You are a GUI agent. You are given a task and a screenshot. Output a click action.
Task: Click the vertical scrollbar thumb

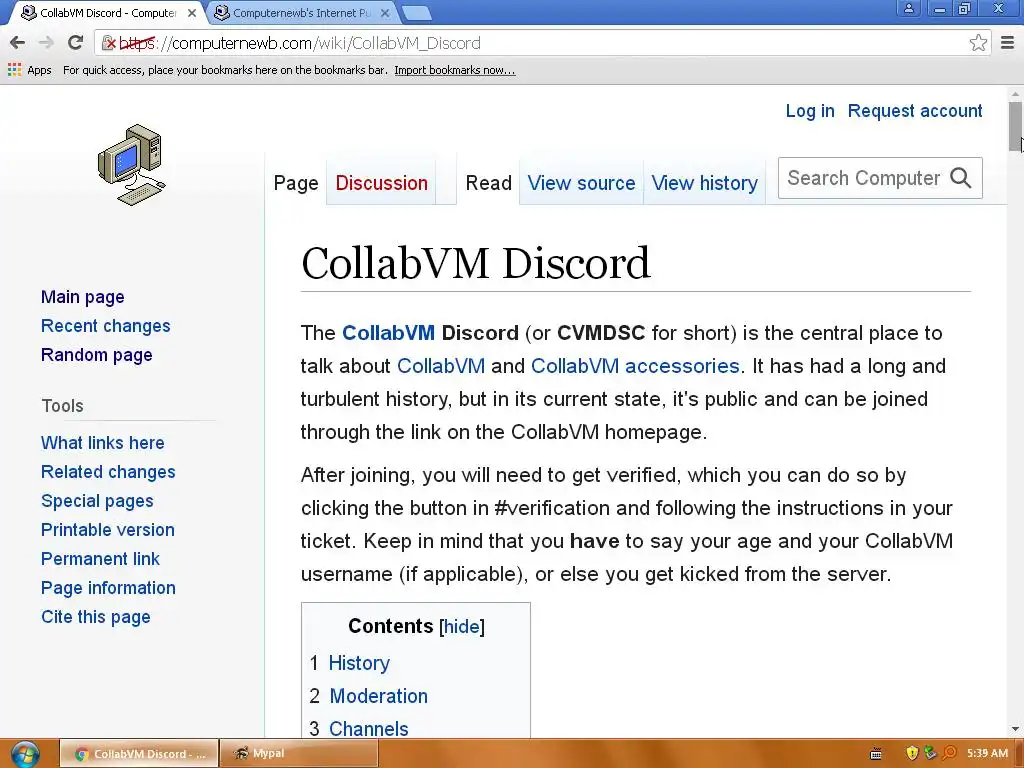(x=1015, y=126)
